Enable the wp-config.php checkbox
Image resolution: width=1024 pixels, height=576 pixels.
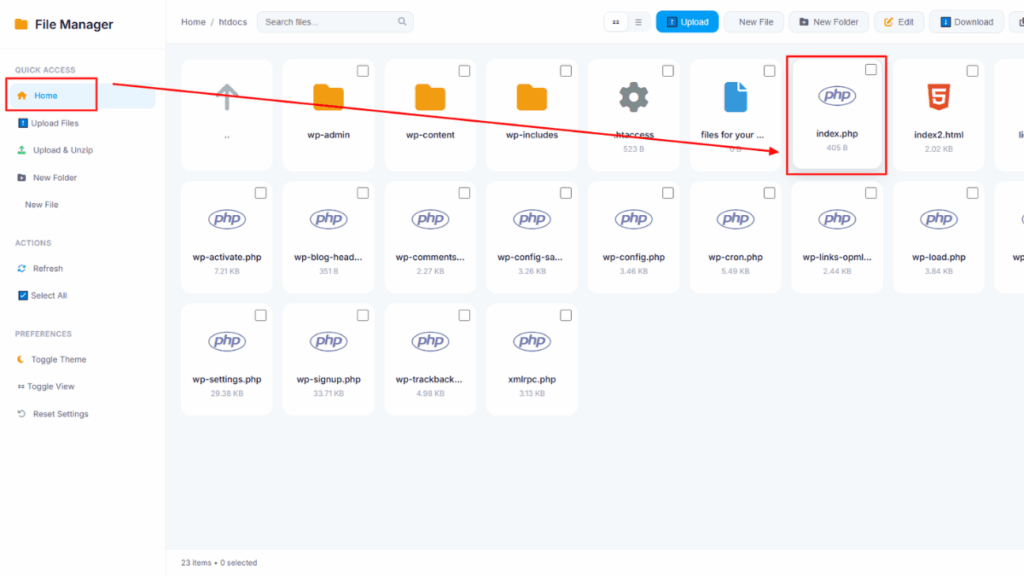click(668, 192)
